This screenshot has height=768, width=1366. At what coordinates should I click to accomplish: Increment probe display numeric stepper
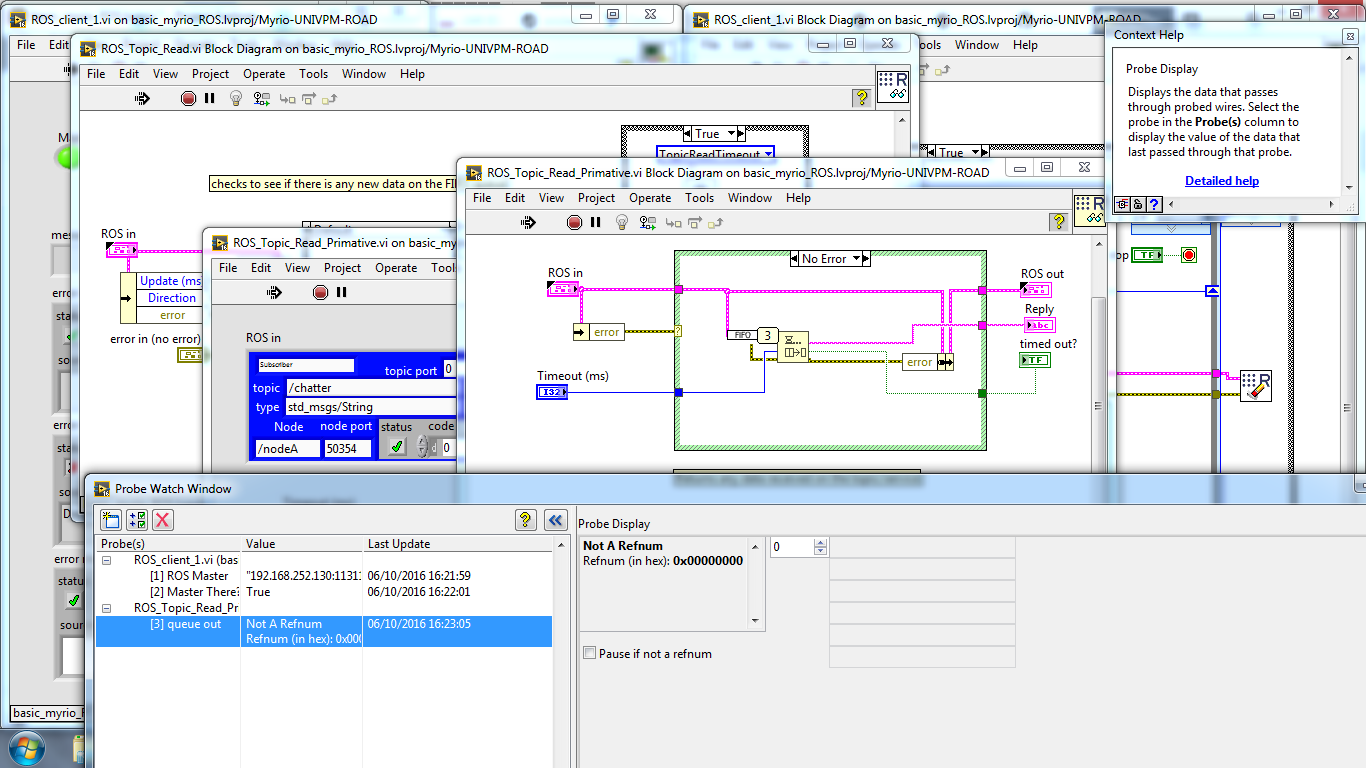[821, 543]
